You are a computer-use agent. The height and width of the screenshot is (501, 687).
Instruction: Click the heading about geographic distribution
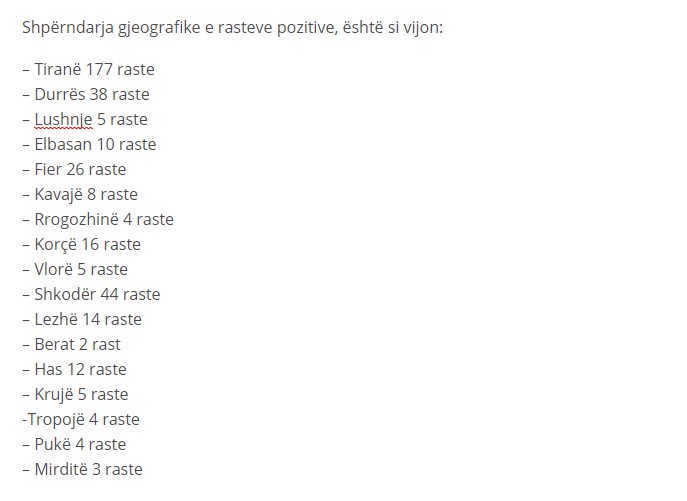click(x=233, y=28)
